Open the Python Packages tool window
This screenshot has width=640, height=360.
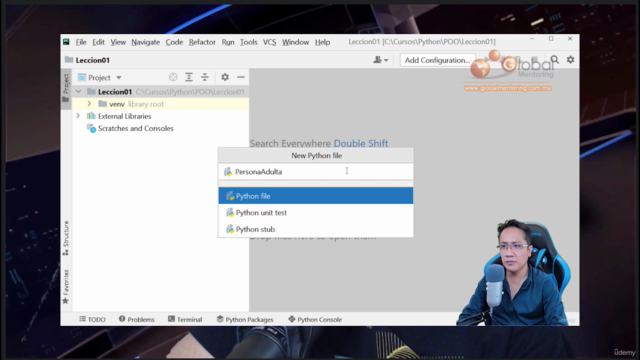click(245, 319)
